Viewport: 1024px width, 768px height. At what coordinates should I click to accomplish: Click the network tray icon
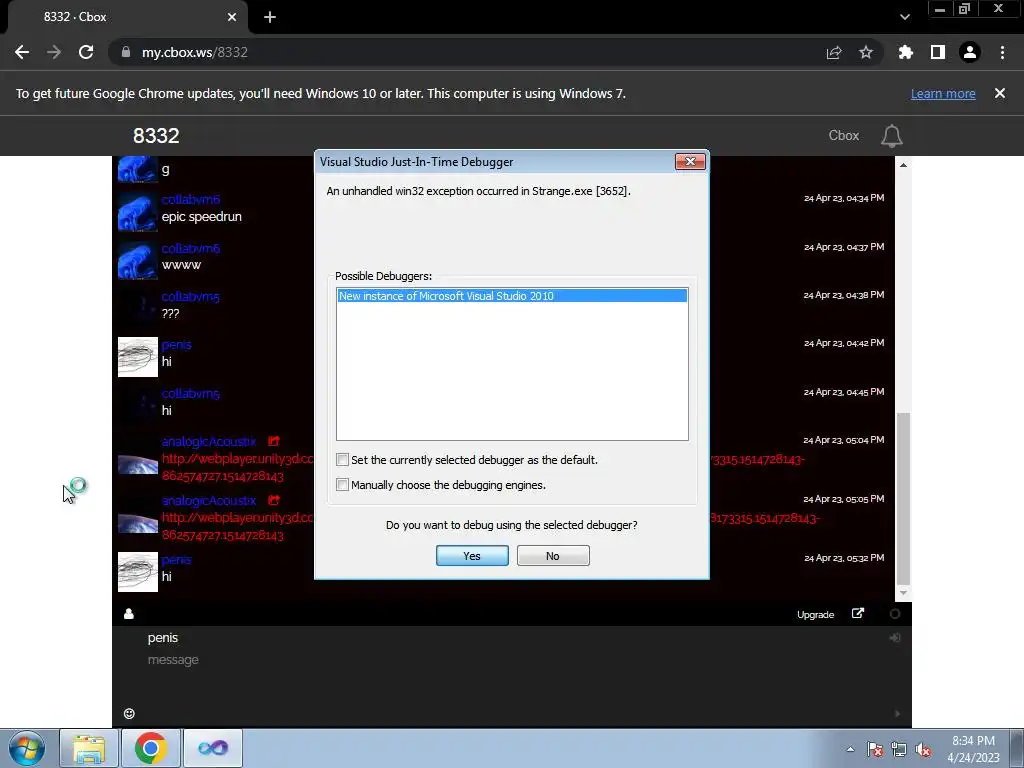coord(899,749)
